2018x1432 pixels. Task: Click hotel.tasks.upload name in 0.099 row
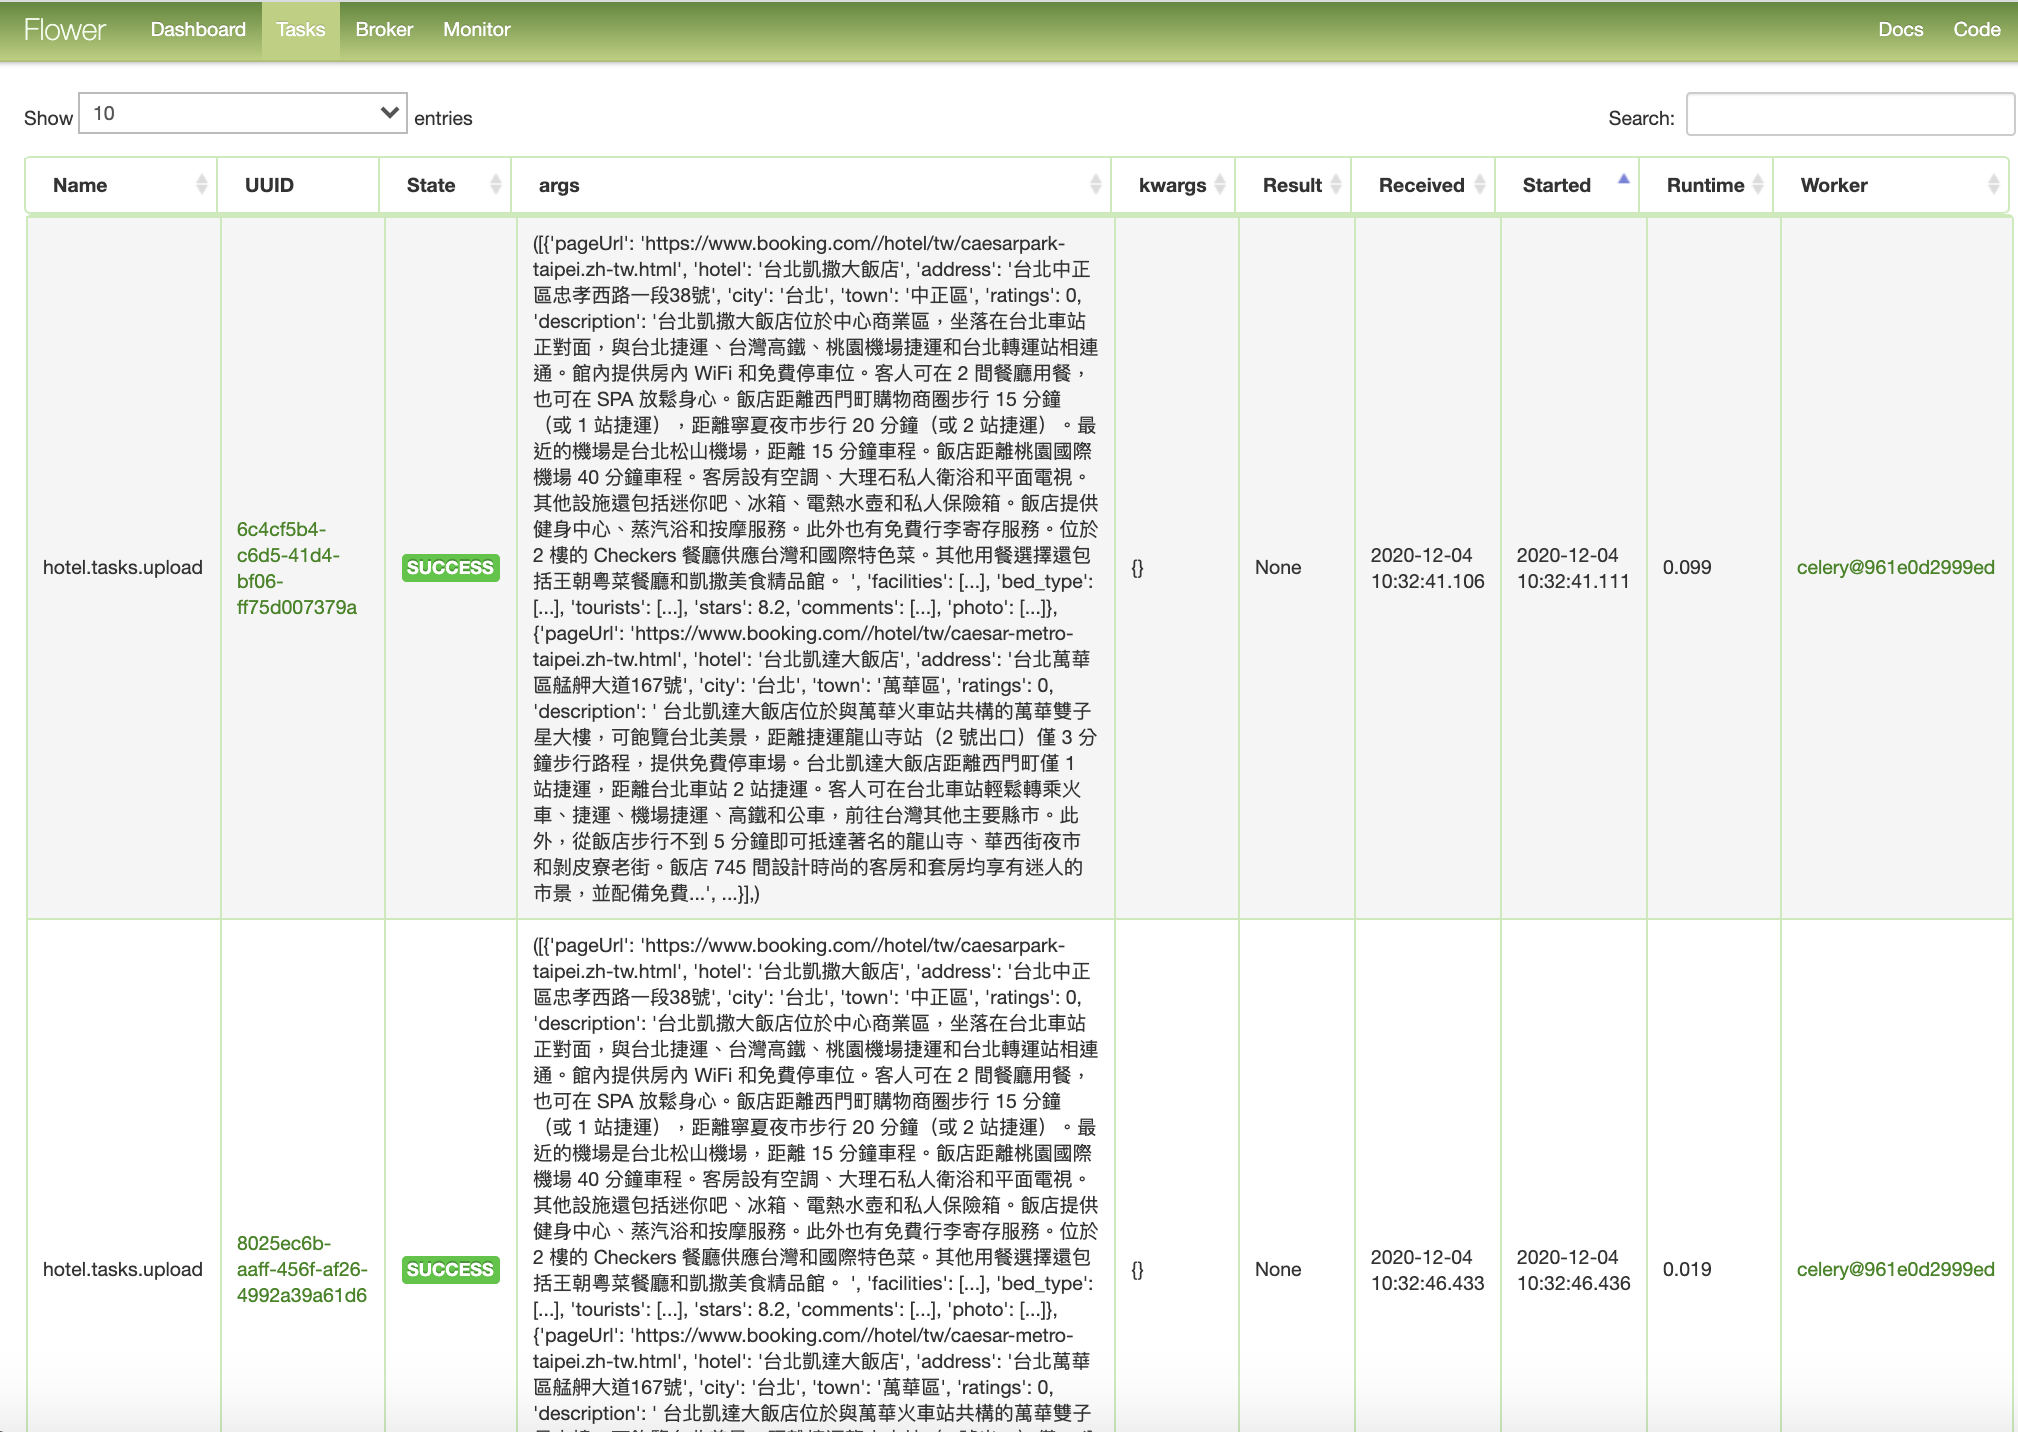pos(122,567)
